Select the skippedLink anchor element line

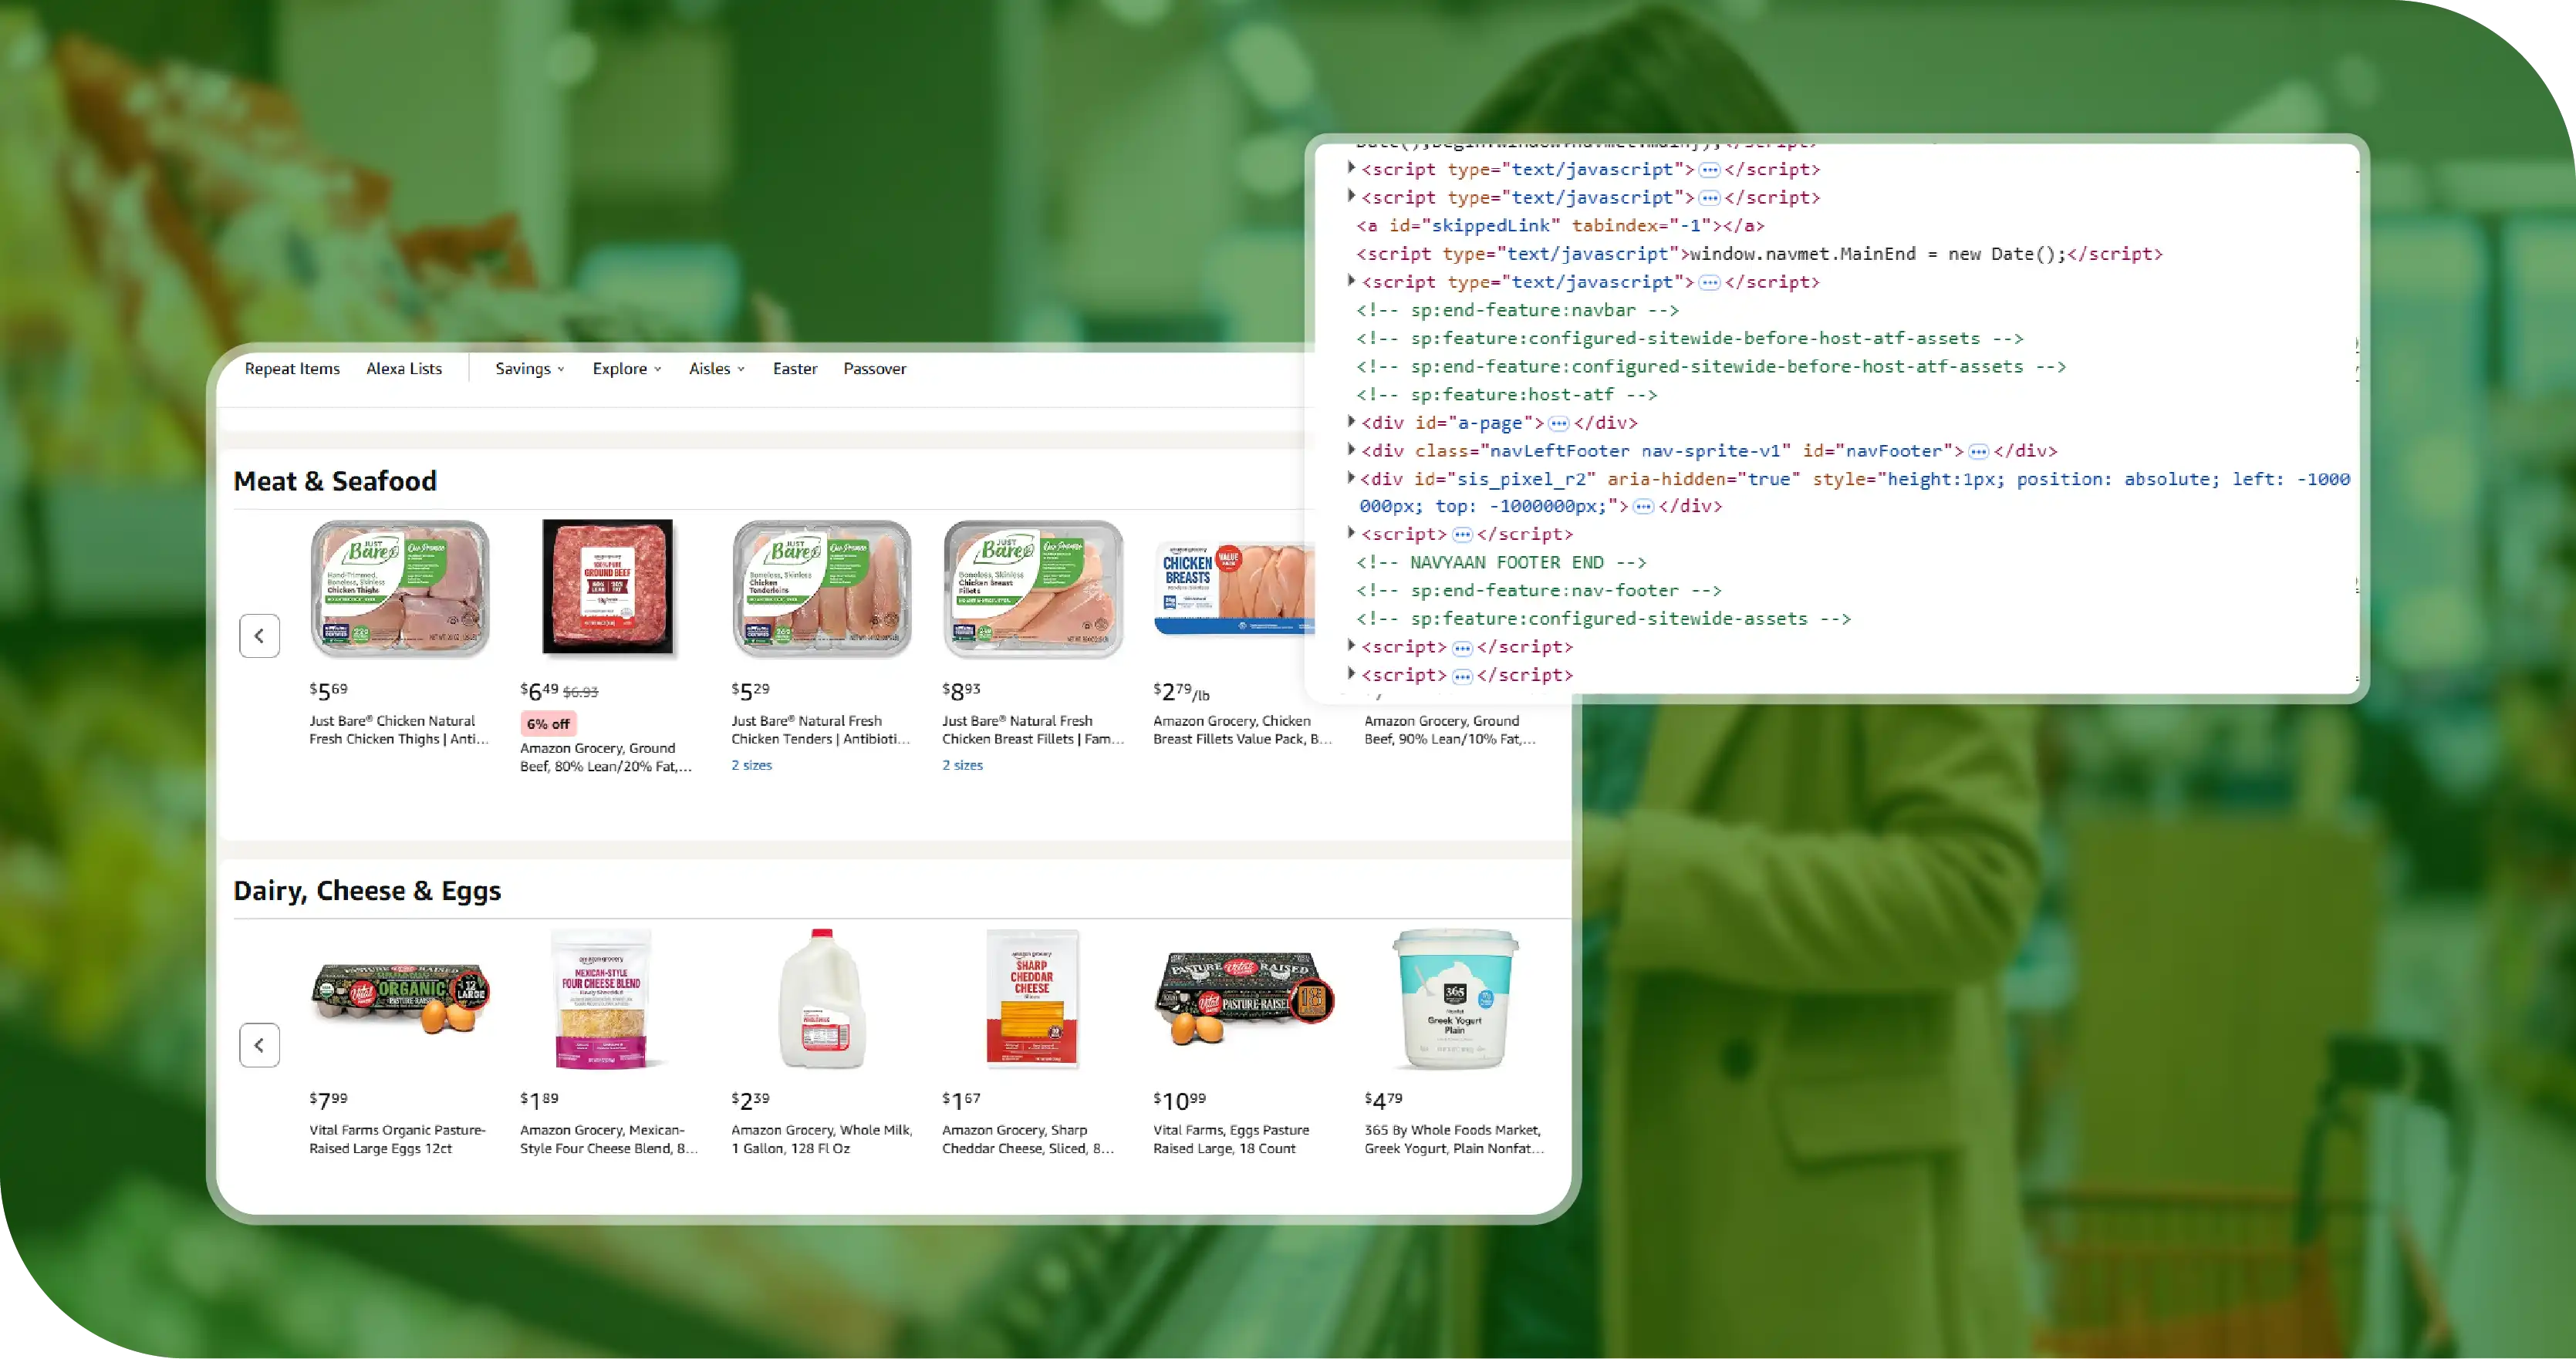pyautogui.click(x=1560, y=226)
